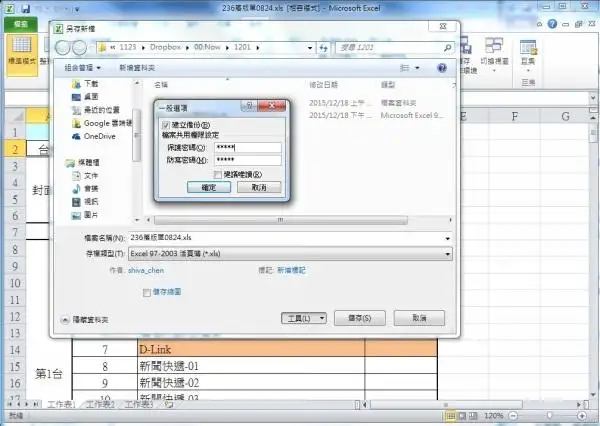Open the address bar history dropdown
The height and width of the screenshot is (426, 600).
[310, 48]
